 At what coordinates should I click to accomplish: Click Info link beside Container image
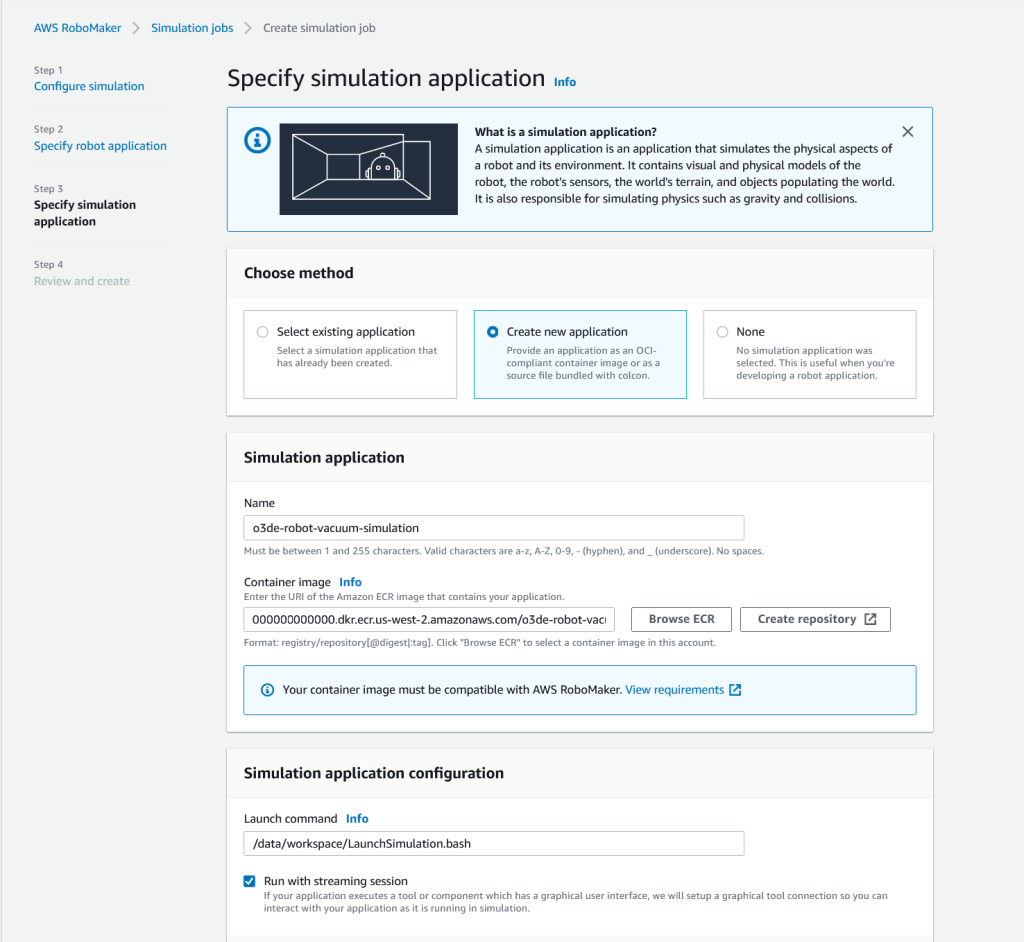350,582
